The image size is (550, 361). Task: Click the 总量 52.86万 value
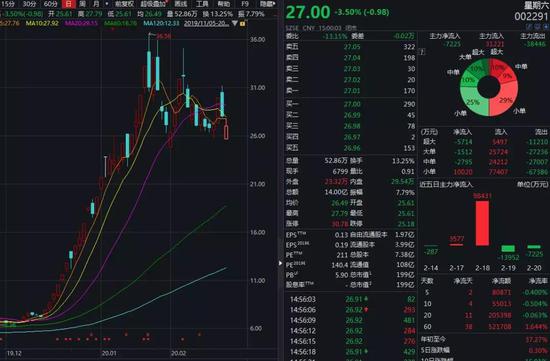coord(336,161)
